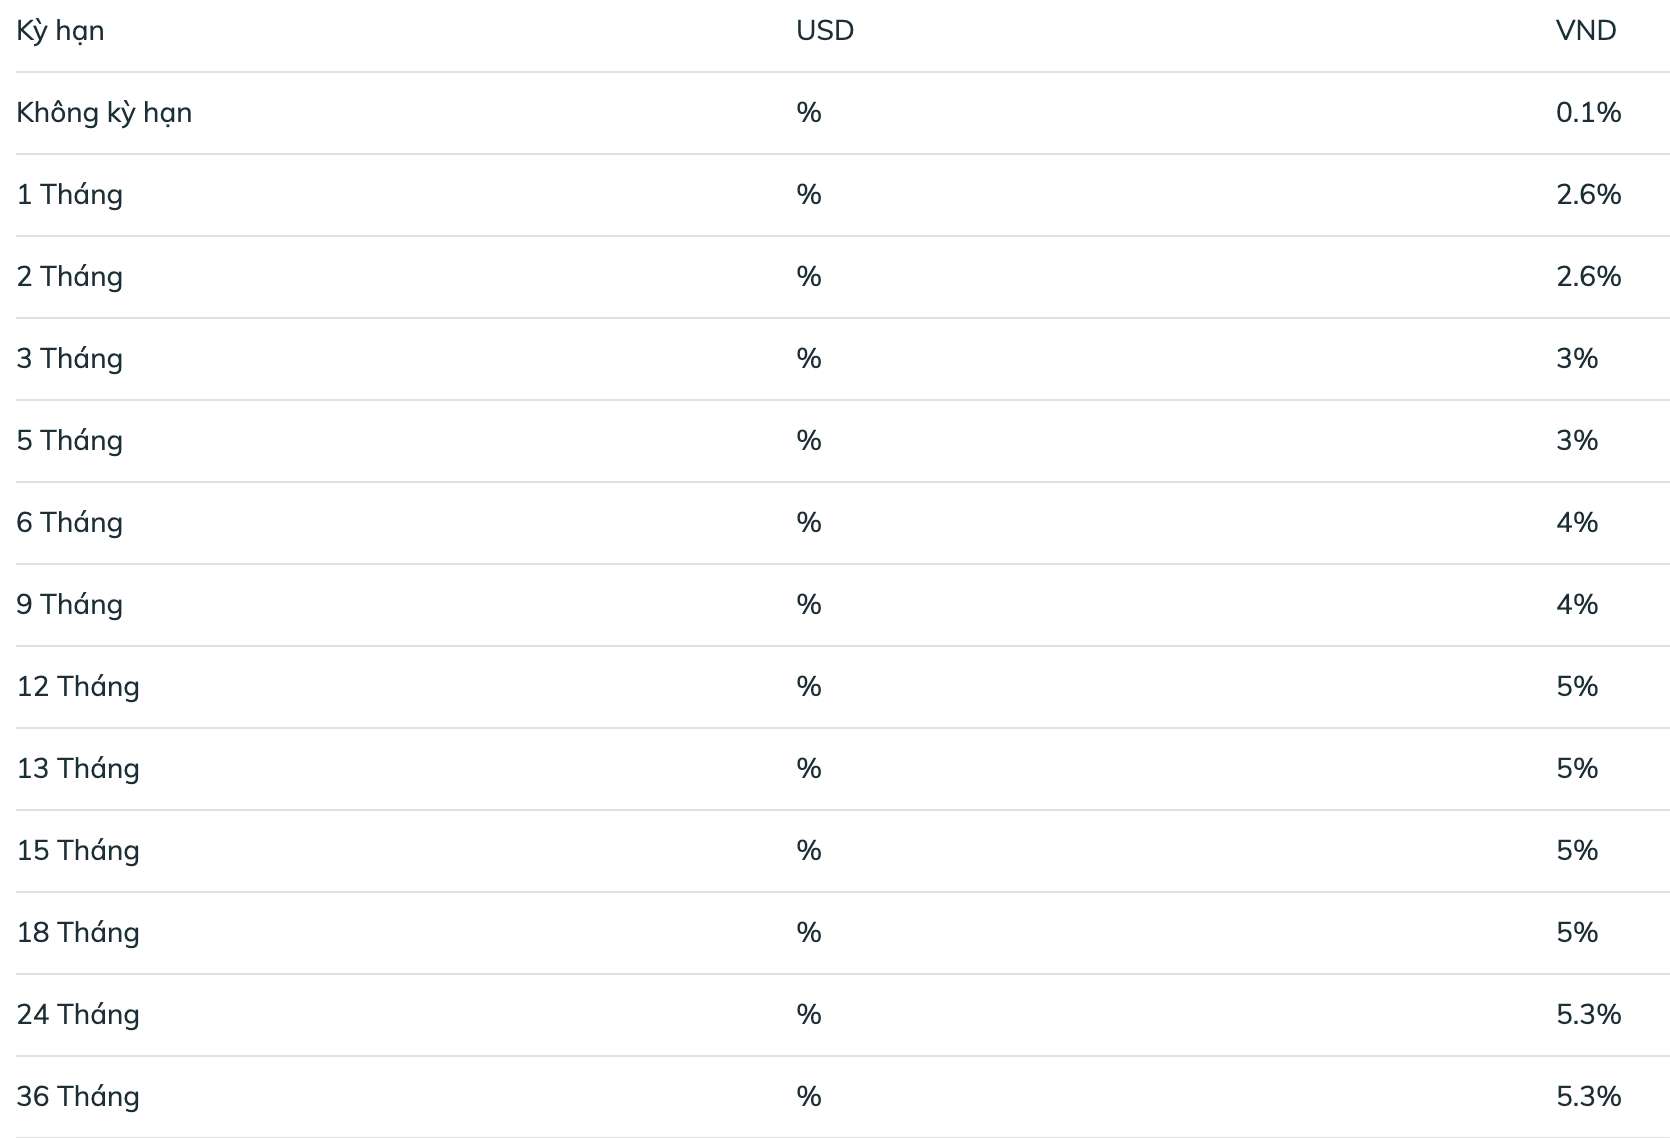
Task: Click the VND rate for 3 Tháng
Action: [x=1576, y=359]
